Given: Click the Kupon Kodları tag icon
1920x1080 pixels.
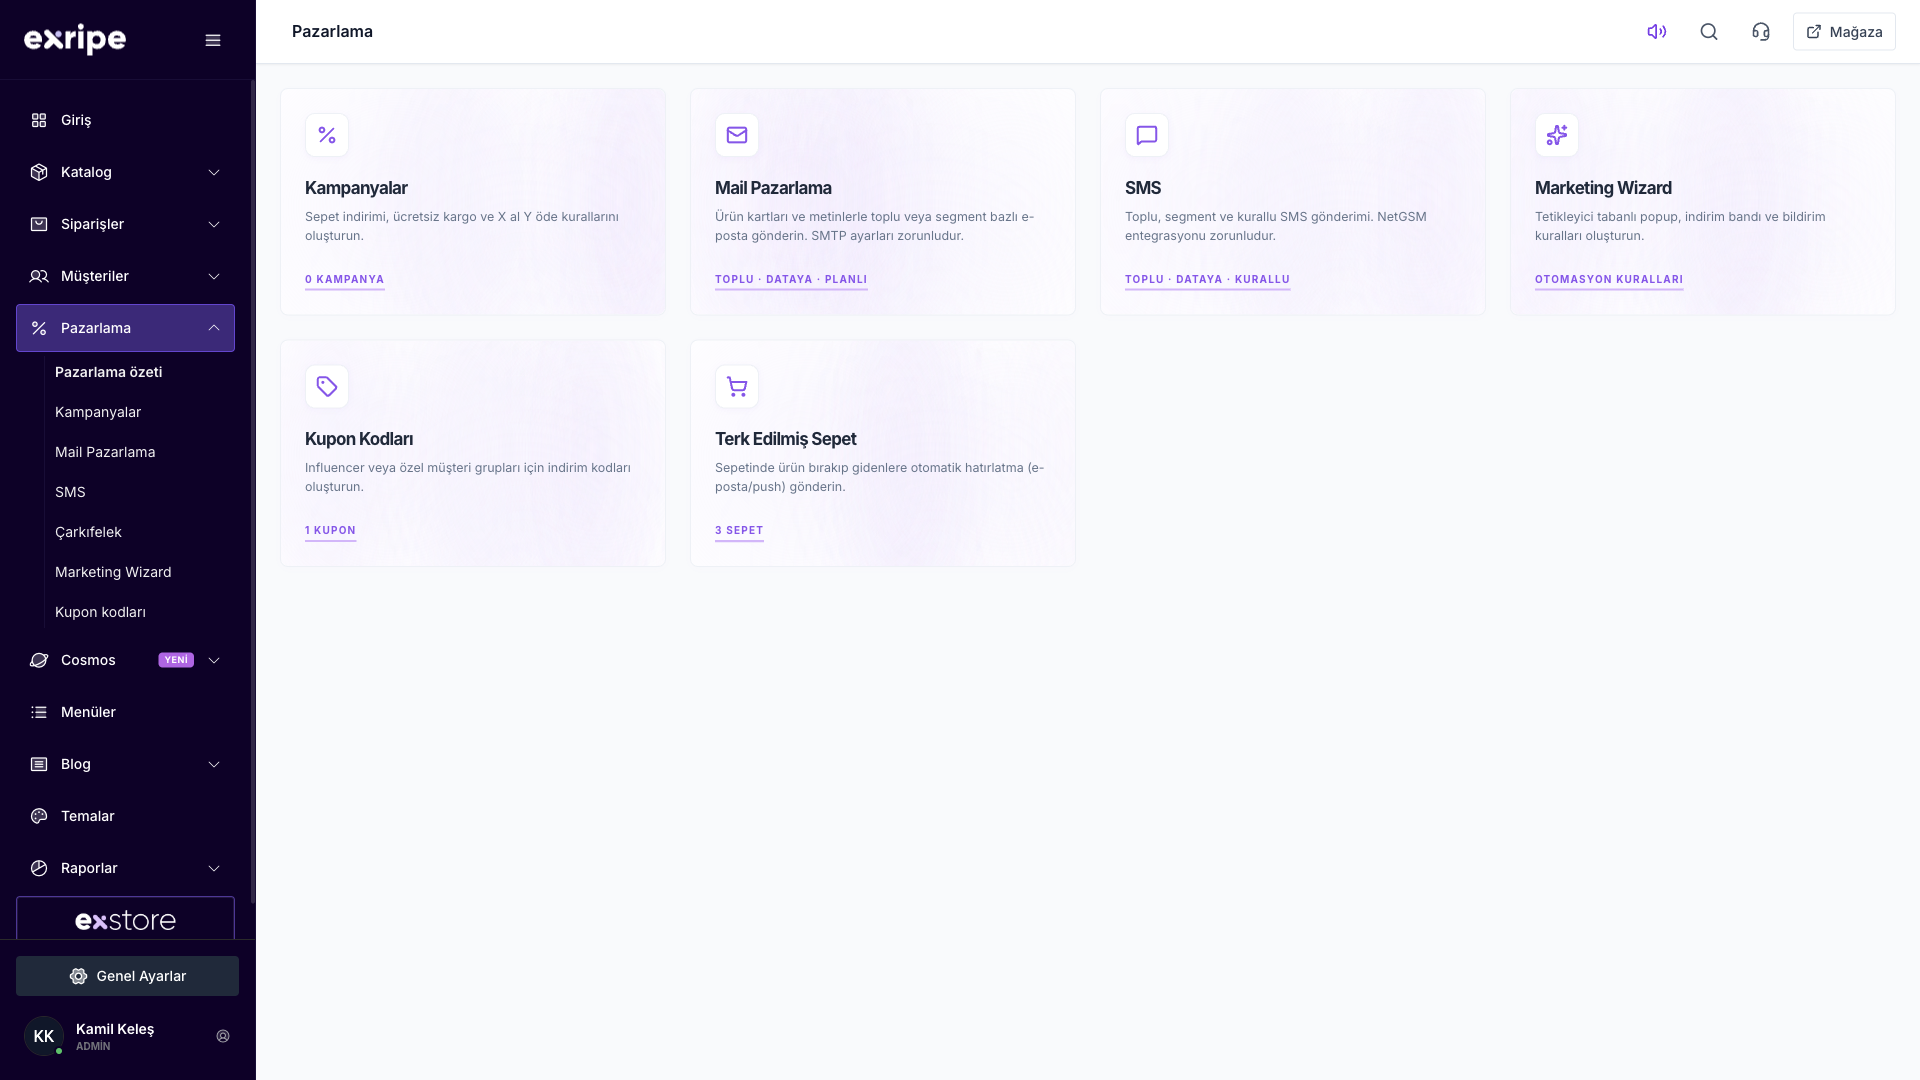Looking at the screenshot, I should (327, 386).
